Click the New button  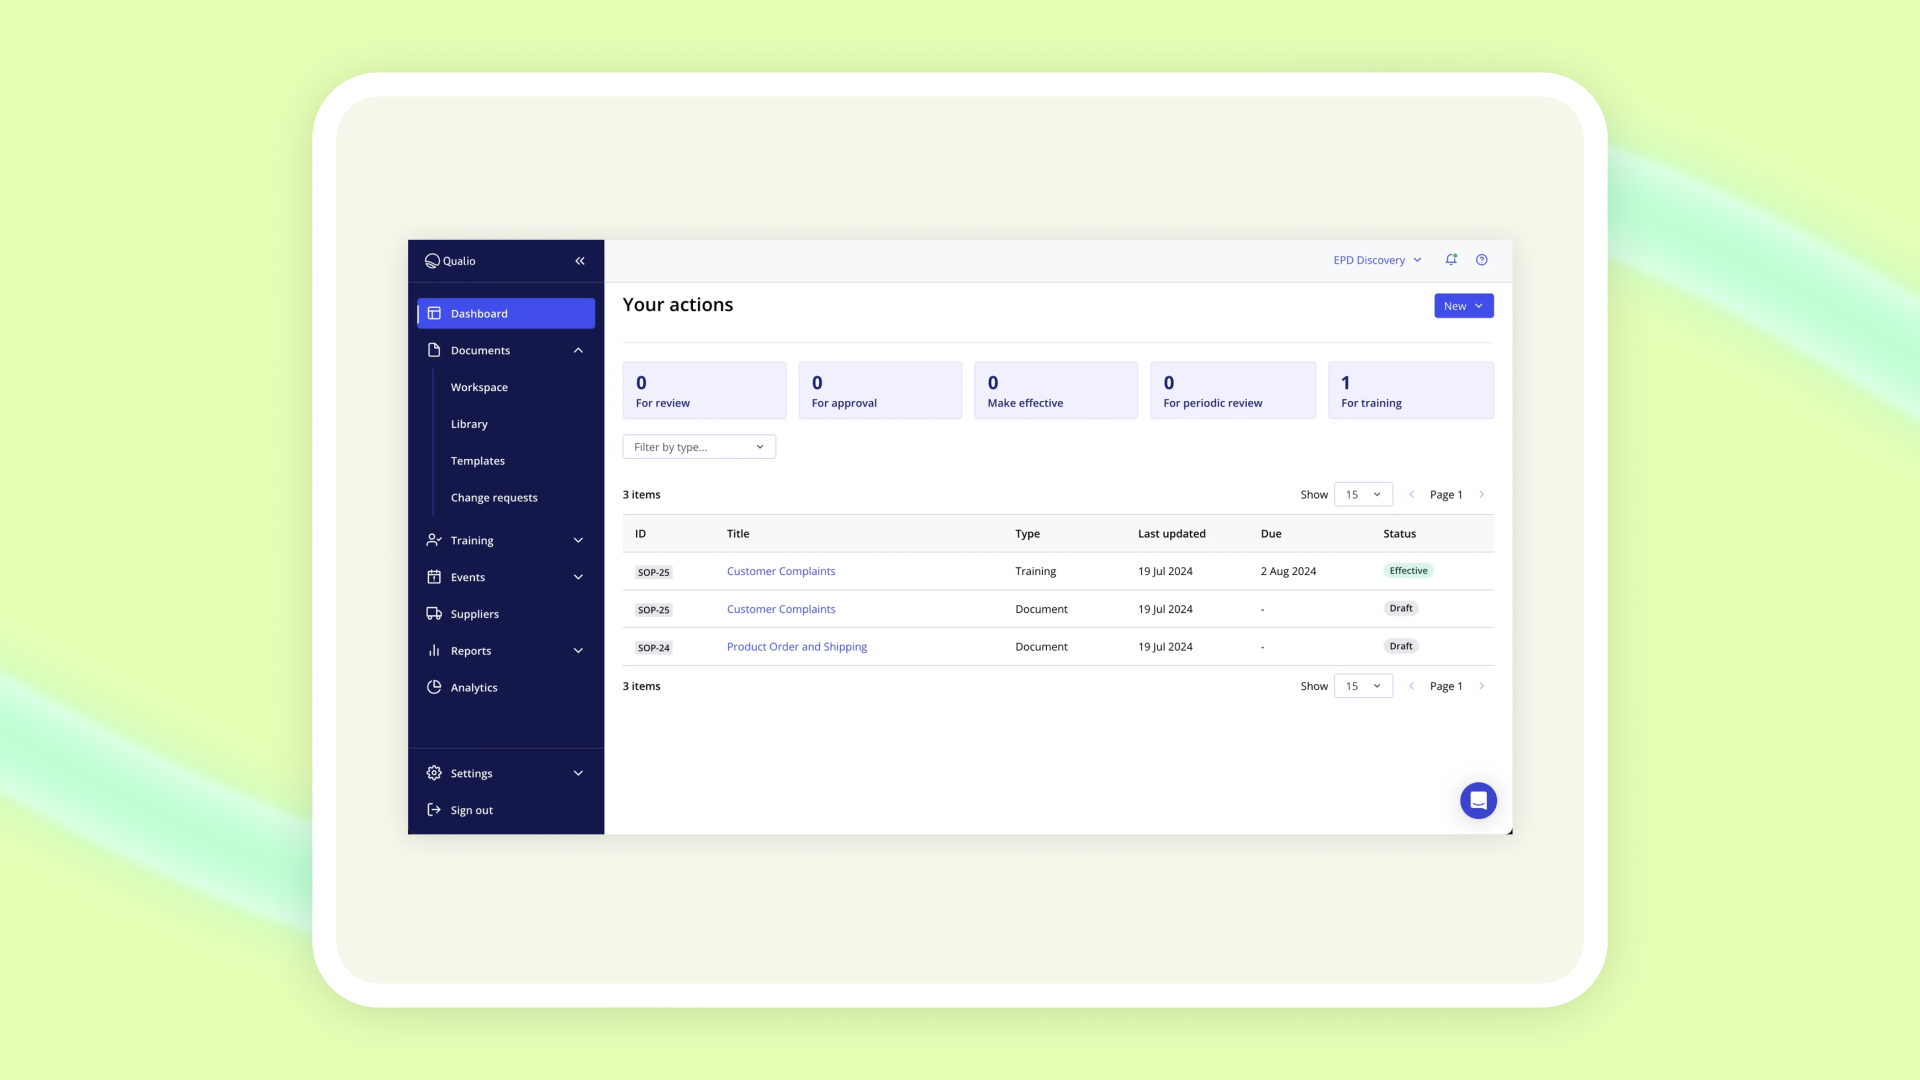pos(1463,306)
